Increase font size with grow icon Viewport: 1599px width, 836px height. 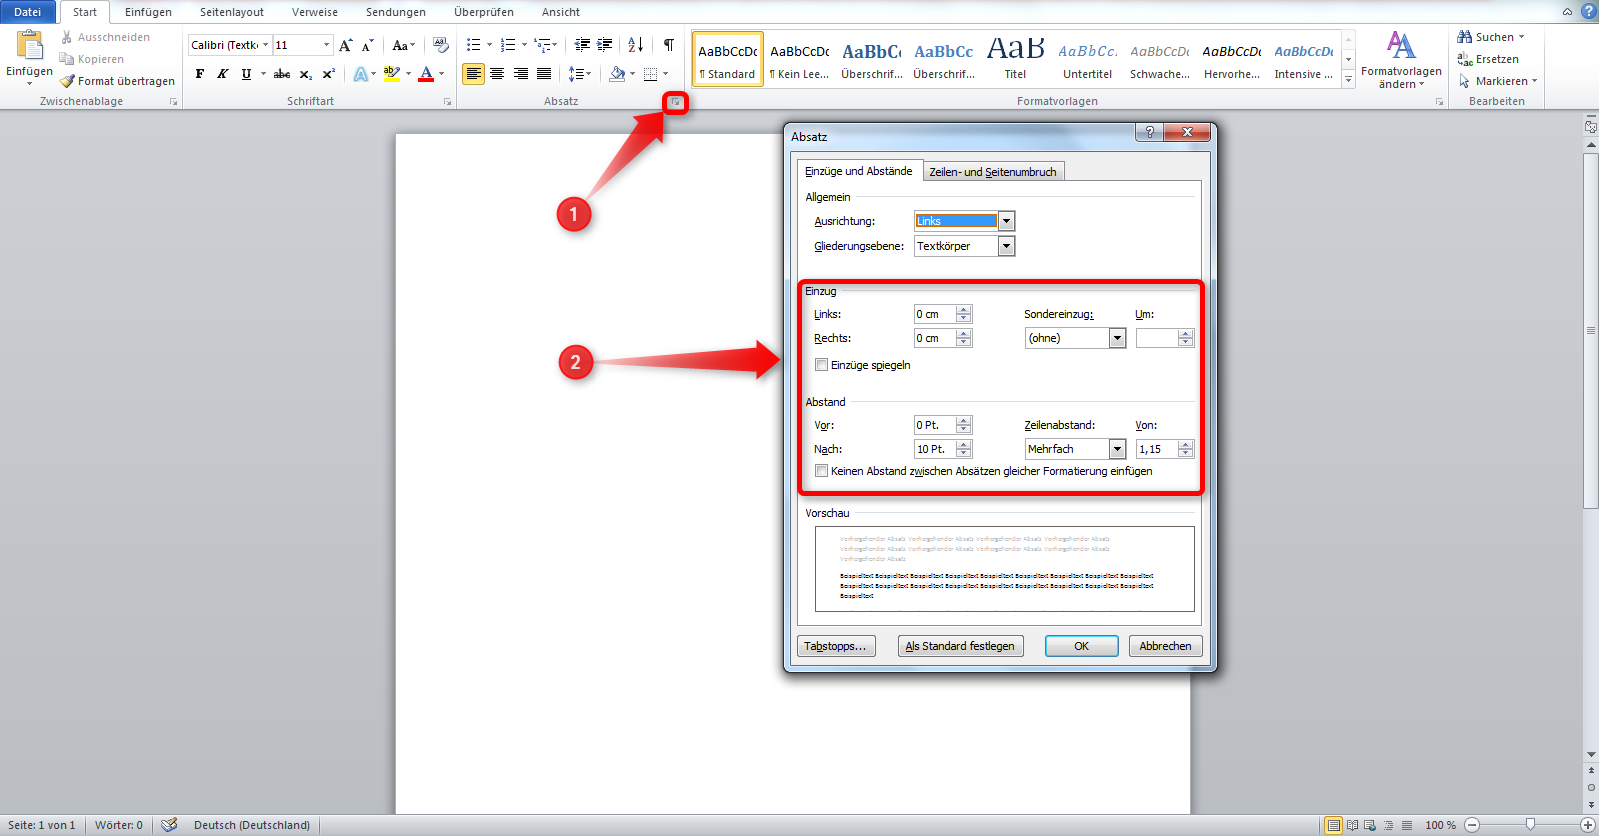(x=346, y=45)
